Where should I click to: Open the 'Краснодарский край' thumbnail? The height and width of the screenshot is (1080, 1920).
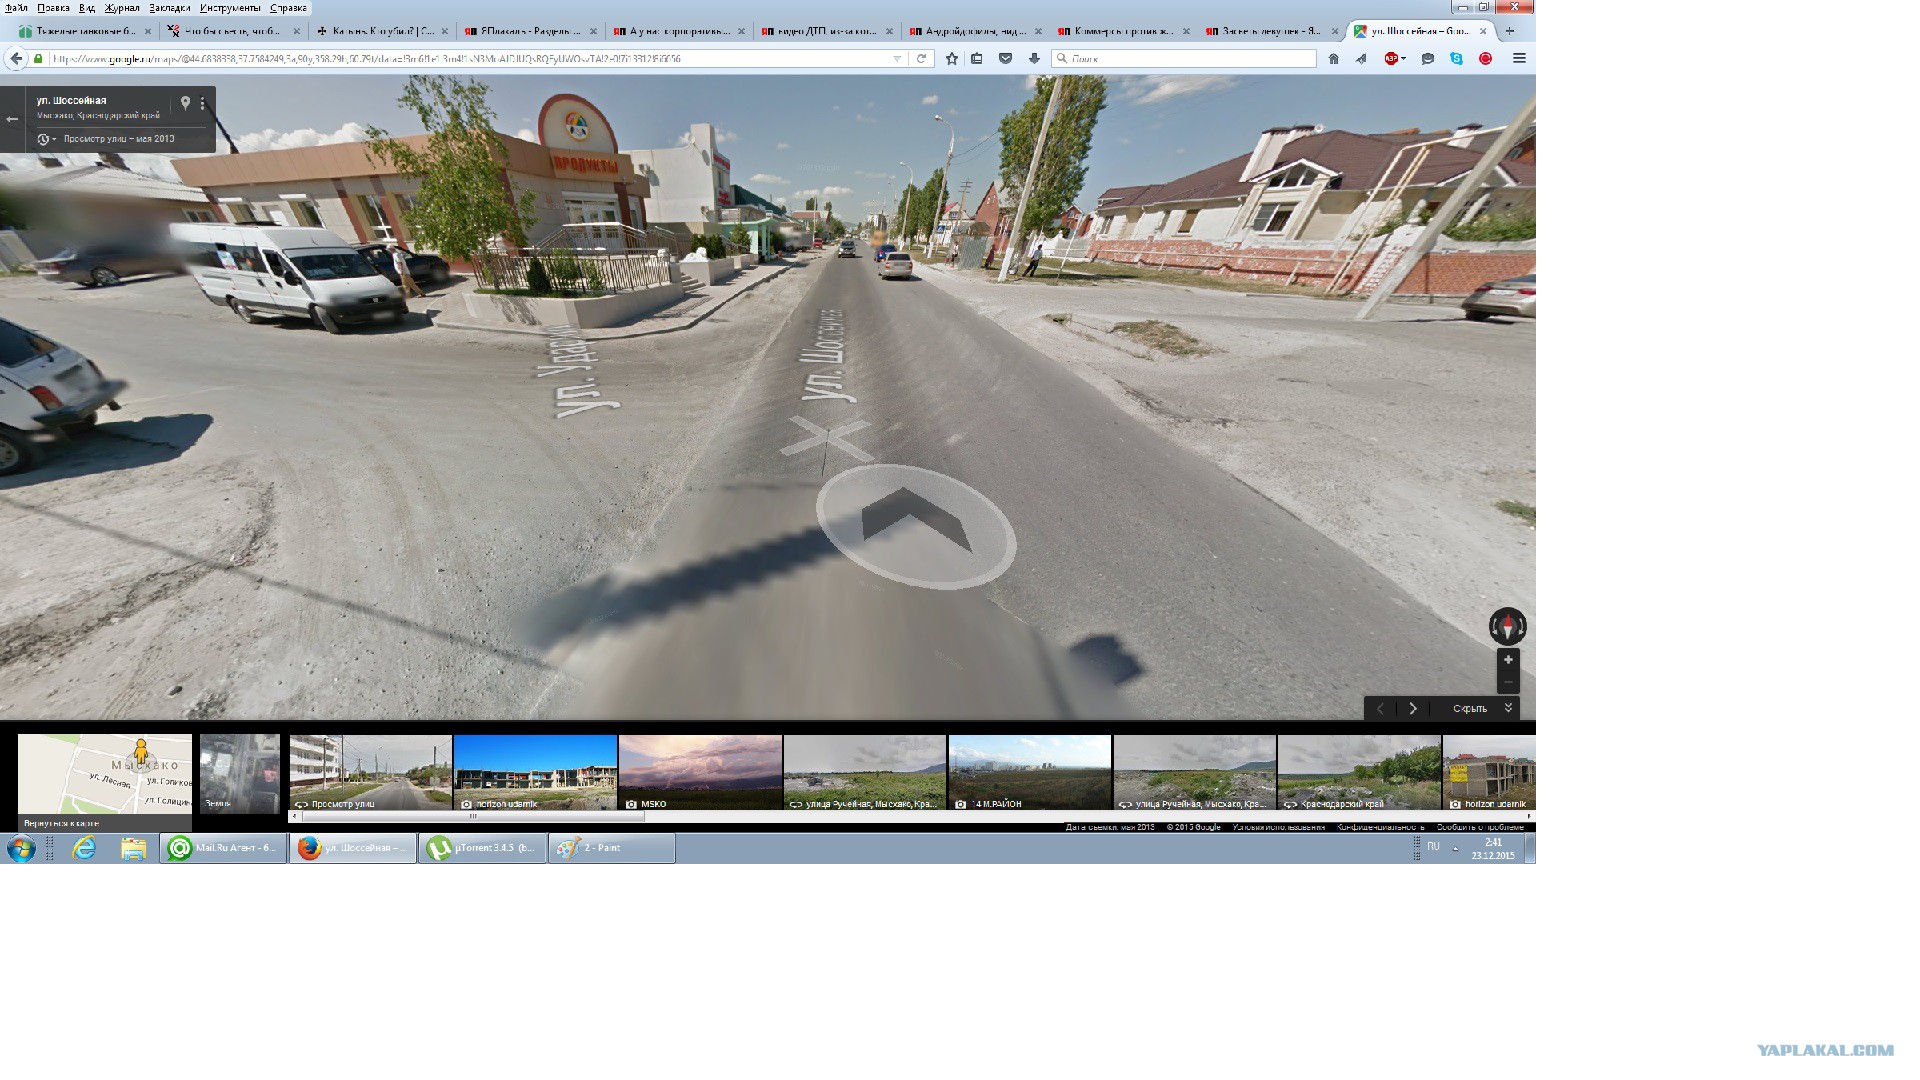1359,773
